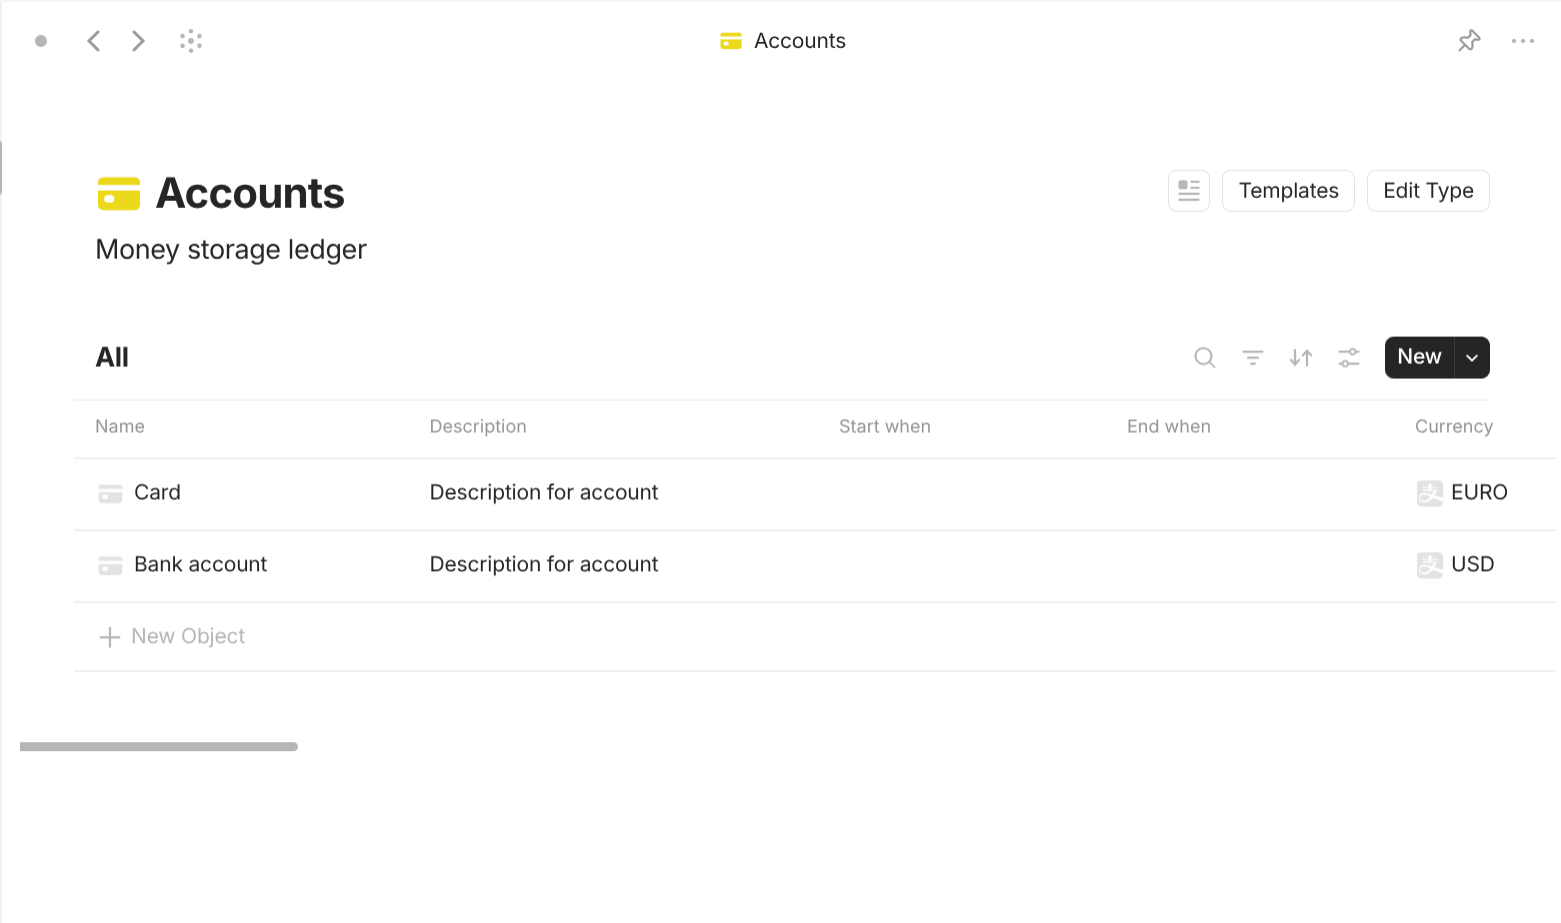Pin the Accounts page using the pin icon
This screenshot has width=1561, height=923.
(x=1468, y=40)
